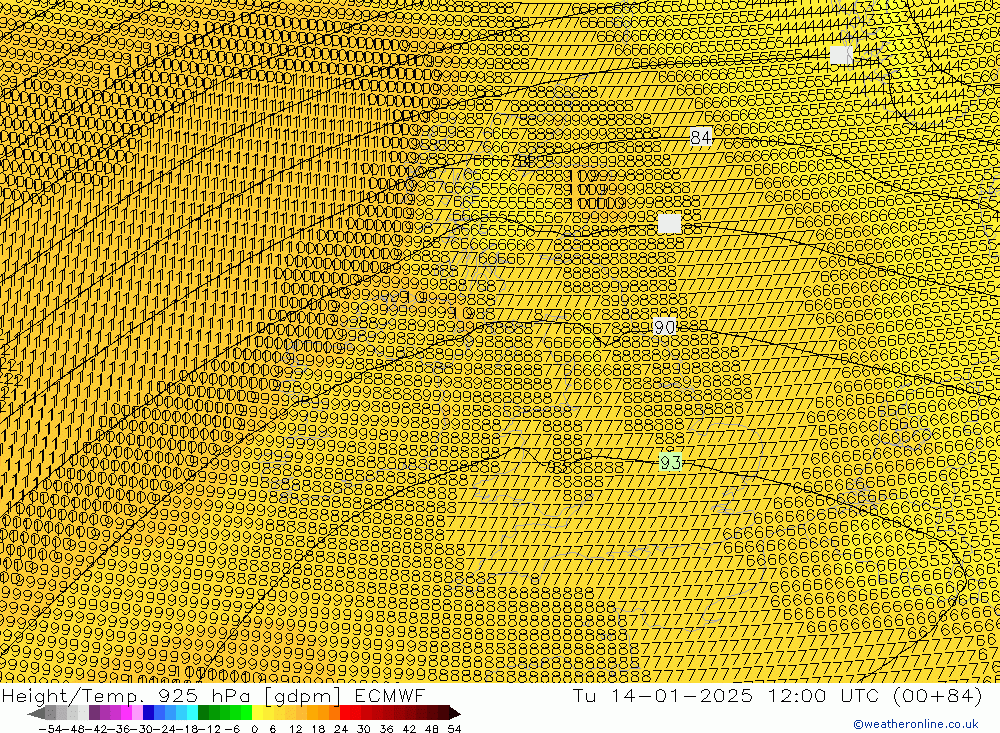This screenshot has width=1000, height=733.
Task: Click the dark right arrow of the color scale
Action: [x=455, y=714]
